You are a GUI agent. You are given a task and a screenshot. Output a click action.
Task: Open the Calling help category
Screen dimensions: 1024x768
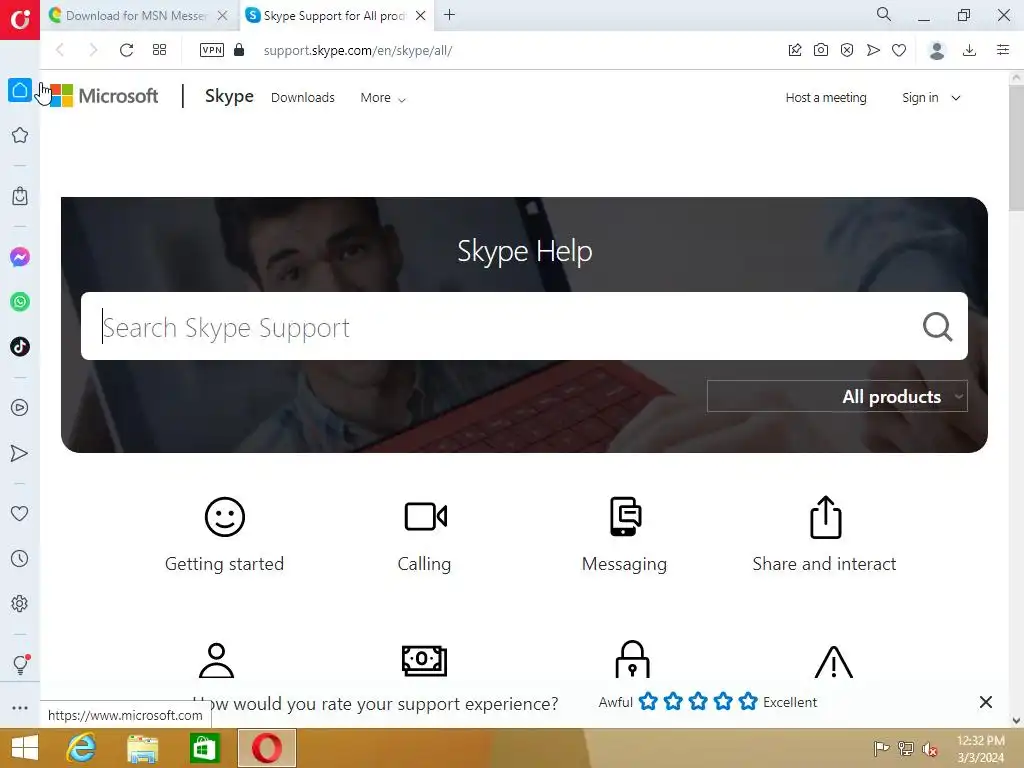coord(424,536)
